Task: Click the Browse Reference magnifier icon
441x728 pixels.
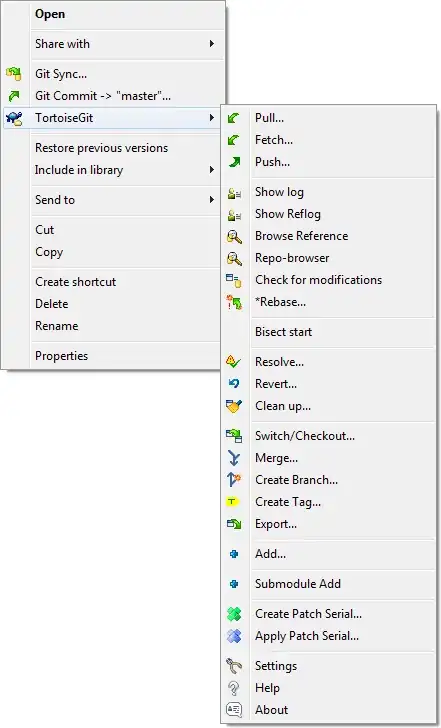Action: (234, 236)
